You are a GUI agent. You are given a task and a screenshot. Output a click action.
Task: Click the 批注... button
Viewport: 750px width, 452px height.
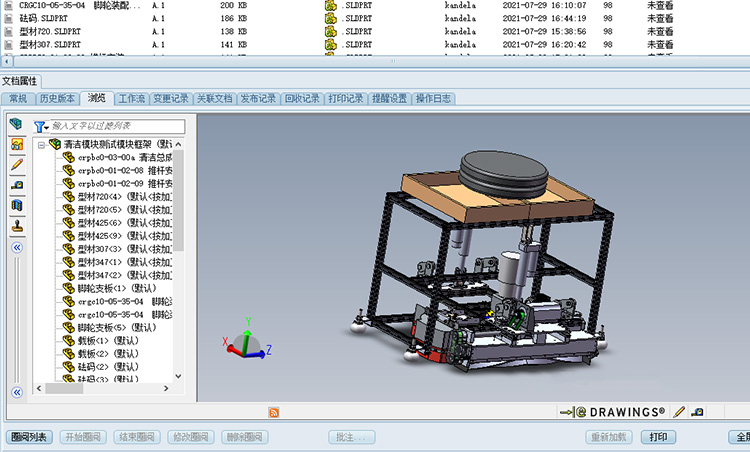pos(352,437)
